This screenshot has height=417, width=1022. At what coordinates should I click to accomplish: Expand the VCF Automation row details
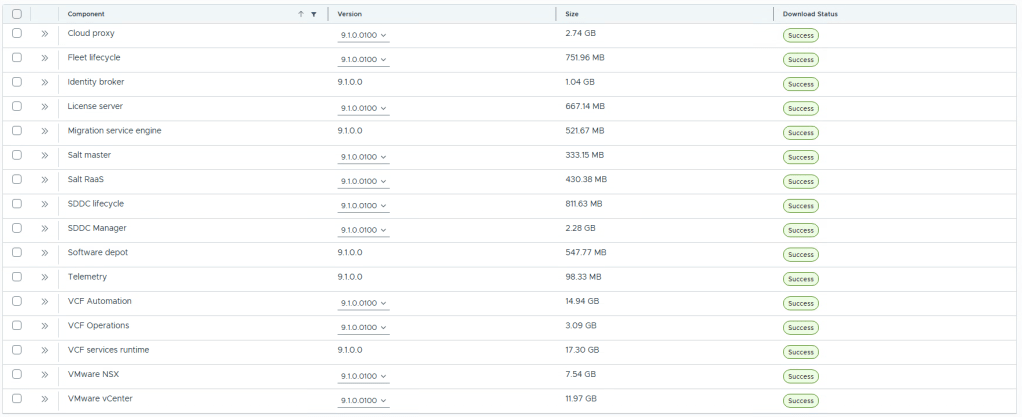click(x=44, y=301)
